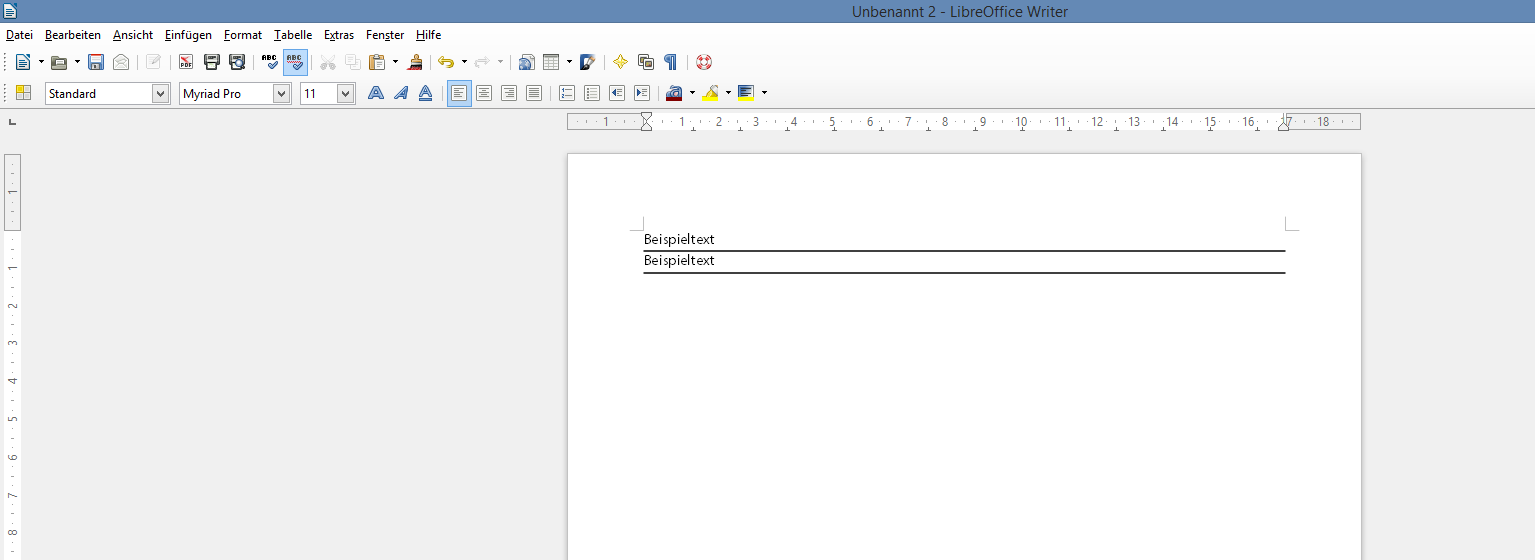Toggle Italic formatting
The height and width of the screenshot is (560, 1535).
pyautogui.click(x=401, y=93)
